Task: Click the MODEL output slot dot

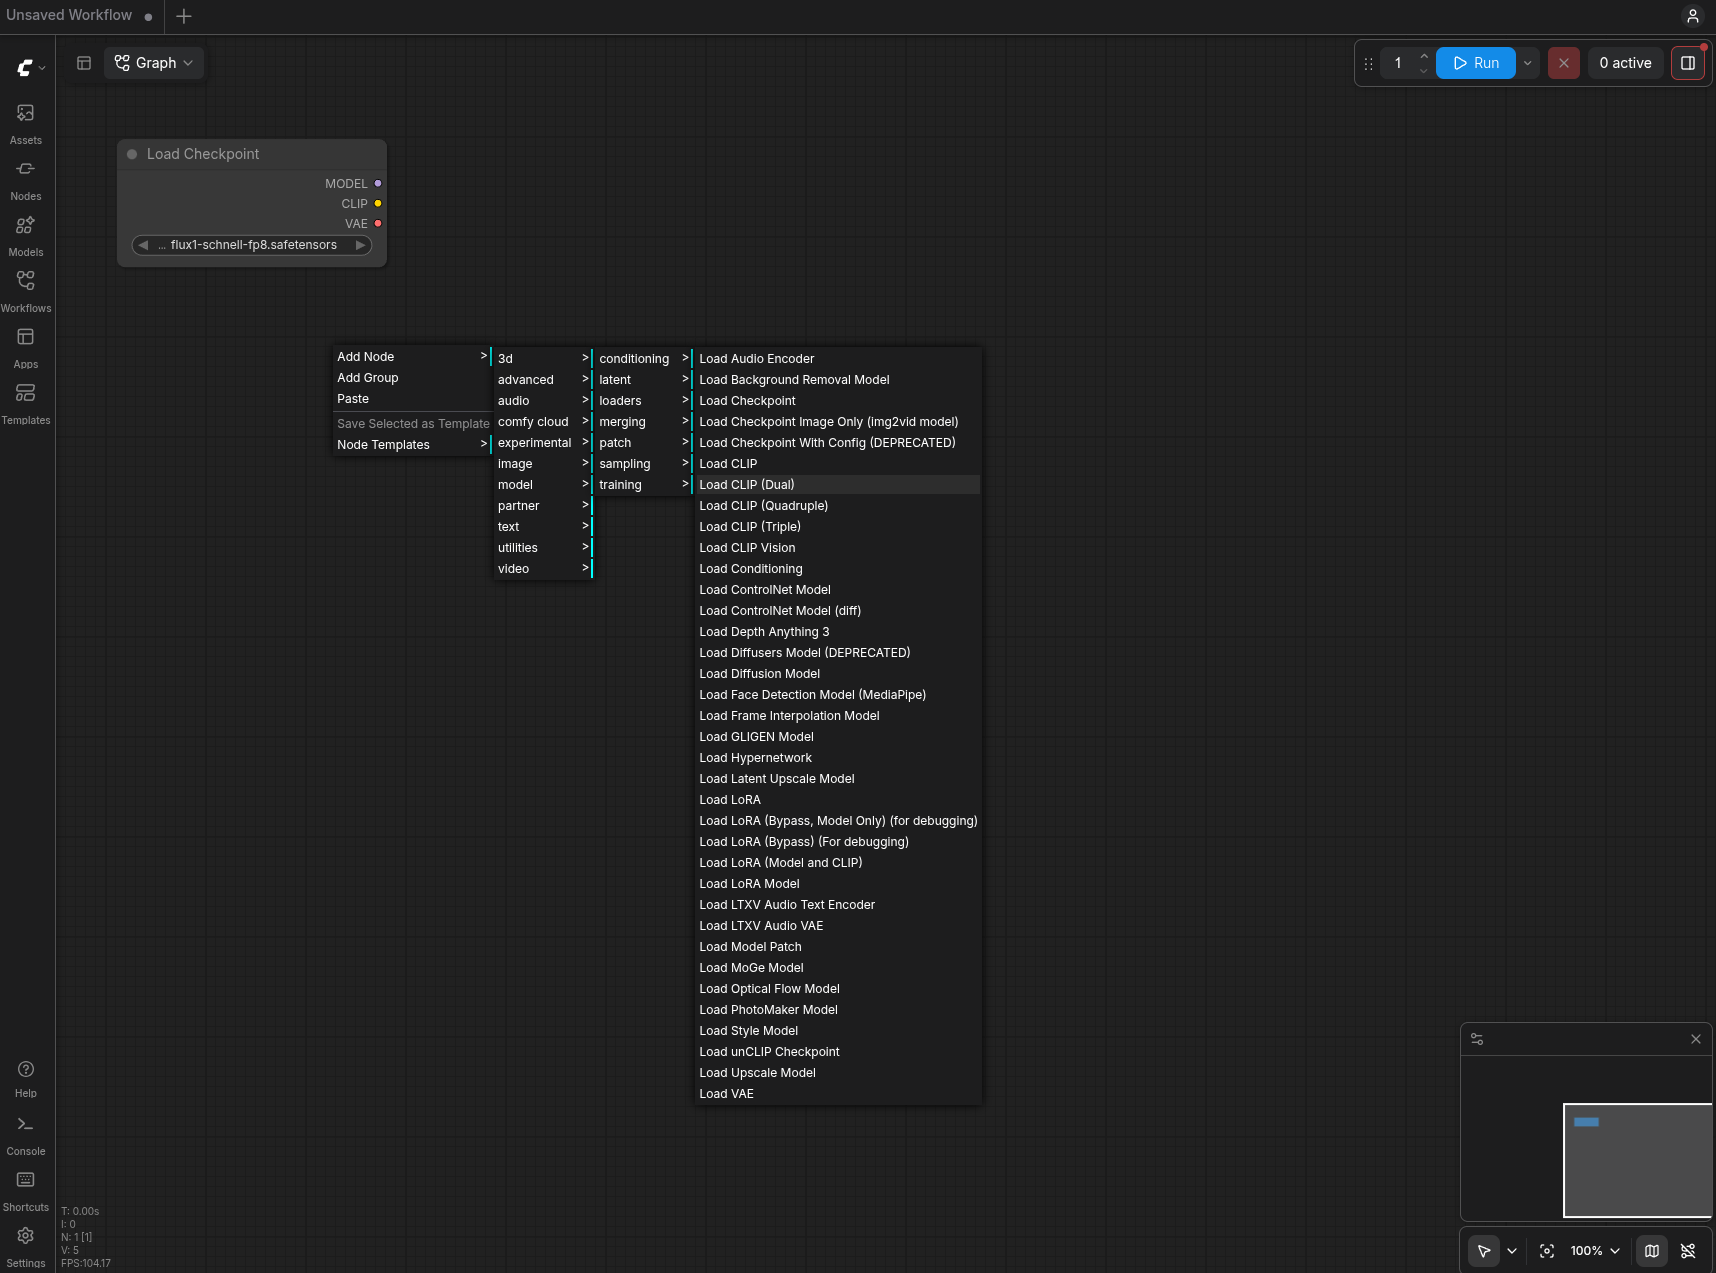Action: [x=378, y=184]
